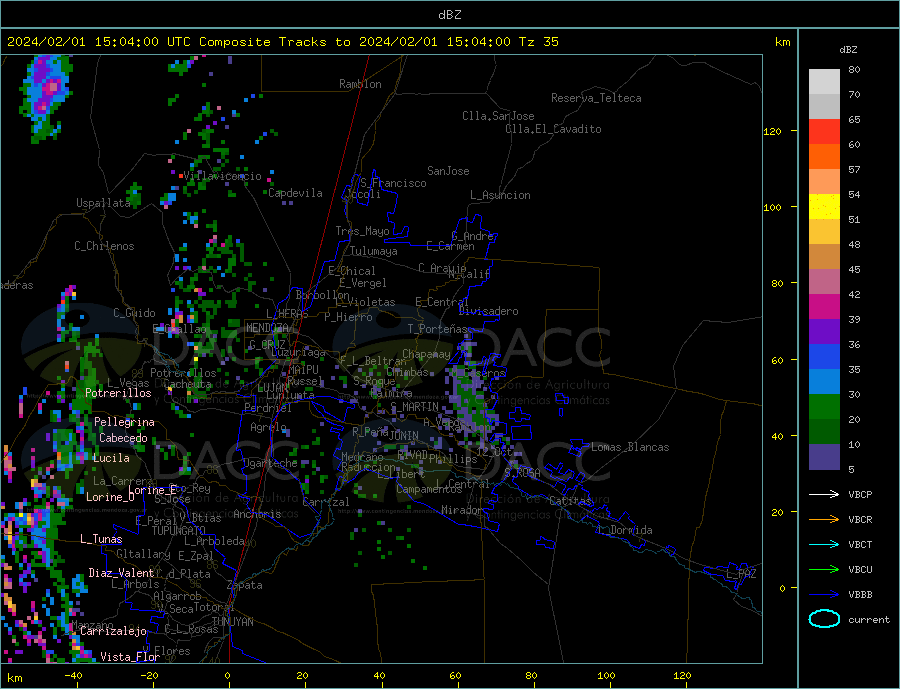Click the C_Chilenos map label

[104, 246]
